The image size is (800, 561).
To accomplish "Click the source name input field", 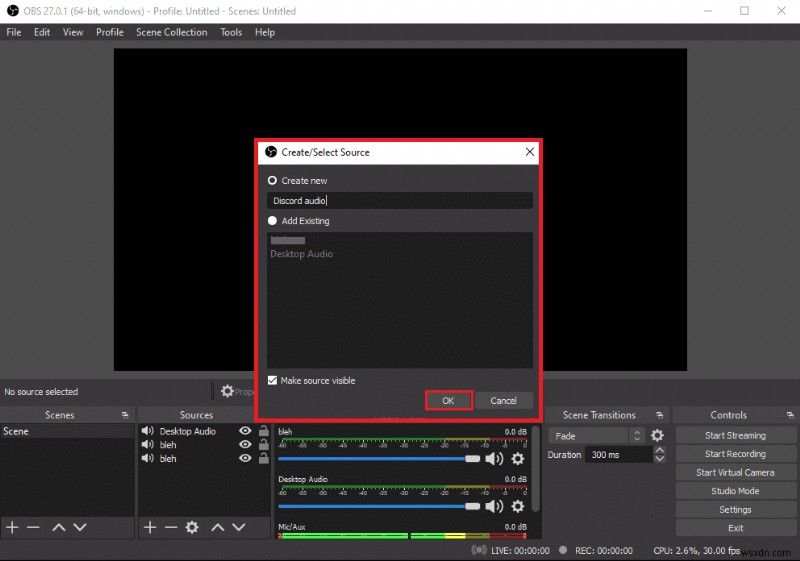I will pyautogui.click(x=399, y=200).
